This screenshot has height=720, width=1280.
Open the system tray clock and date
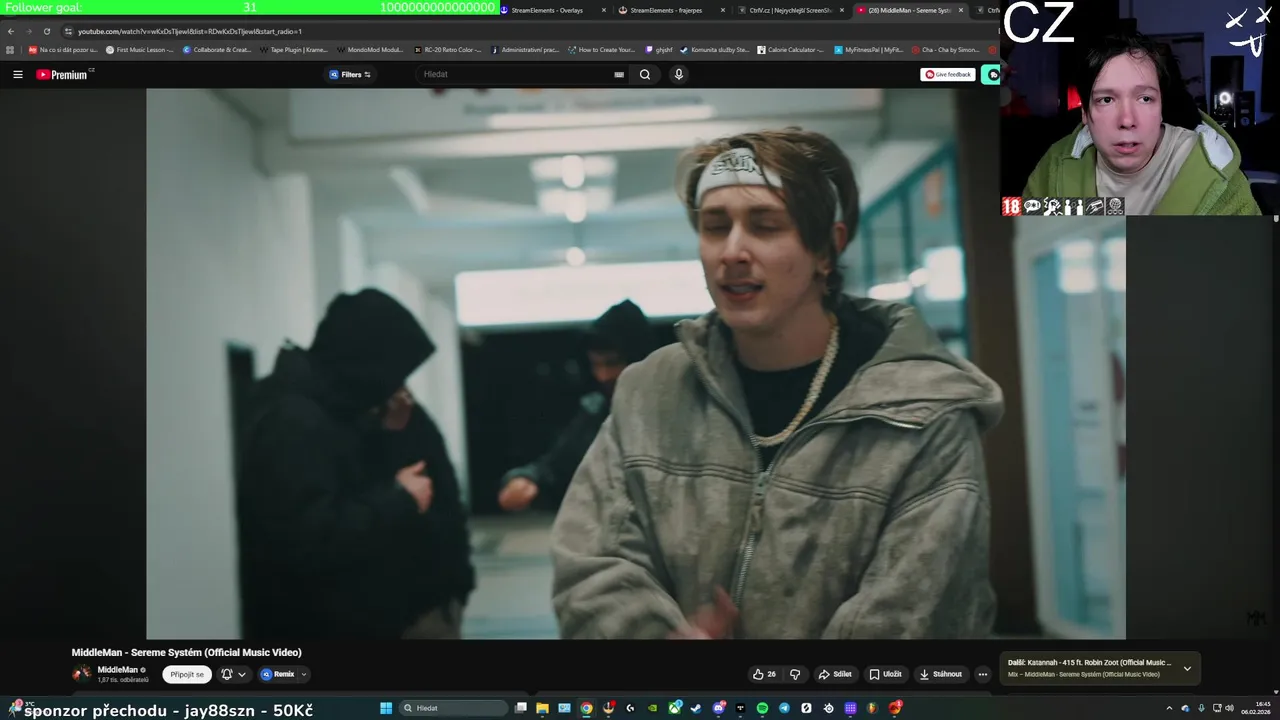coord(1256,708)
